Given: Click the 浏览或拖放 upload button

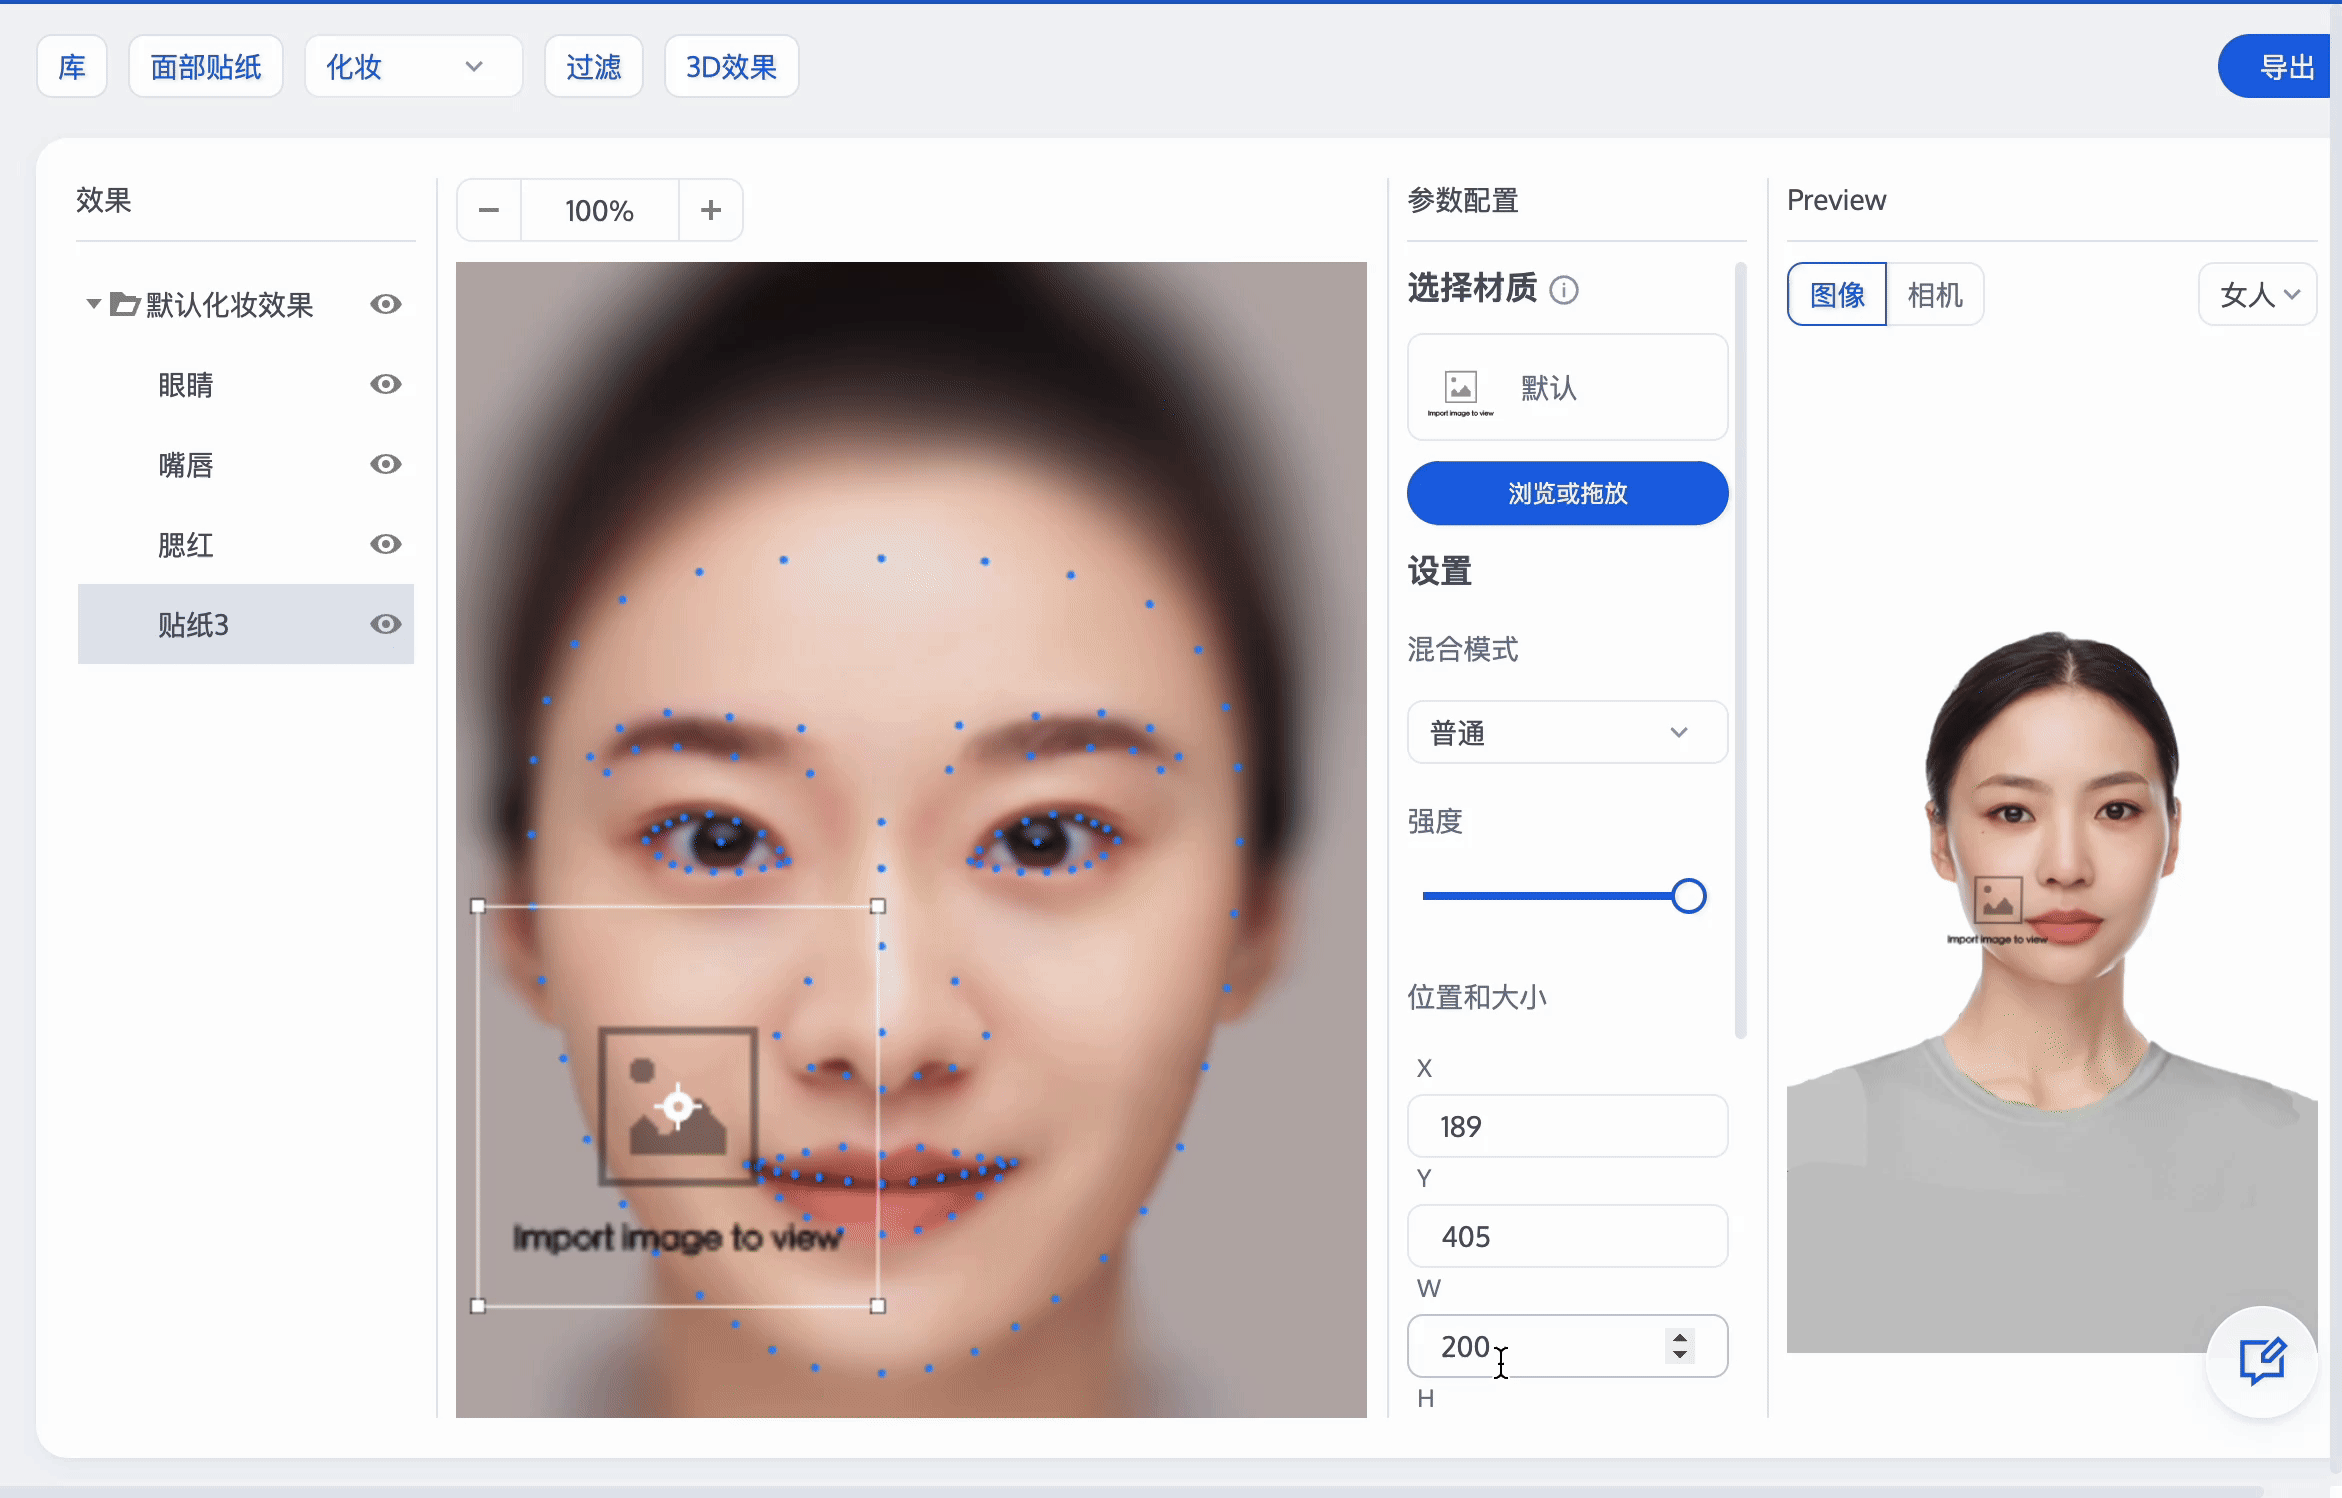Looking at the screenshot, I should (x=1567, y=493).
